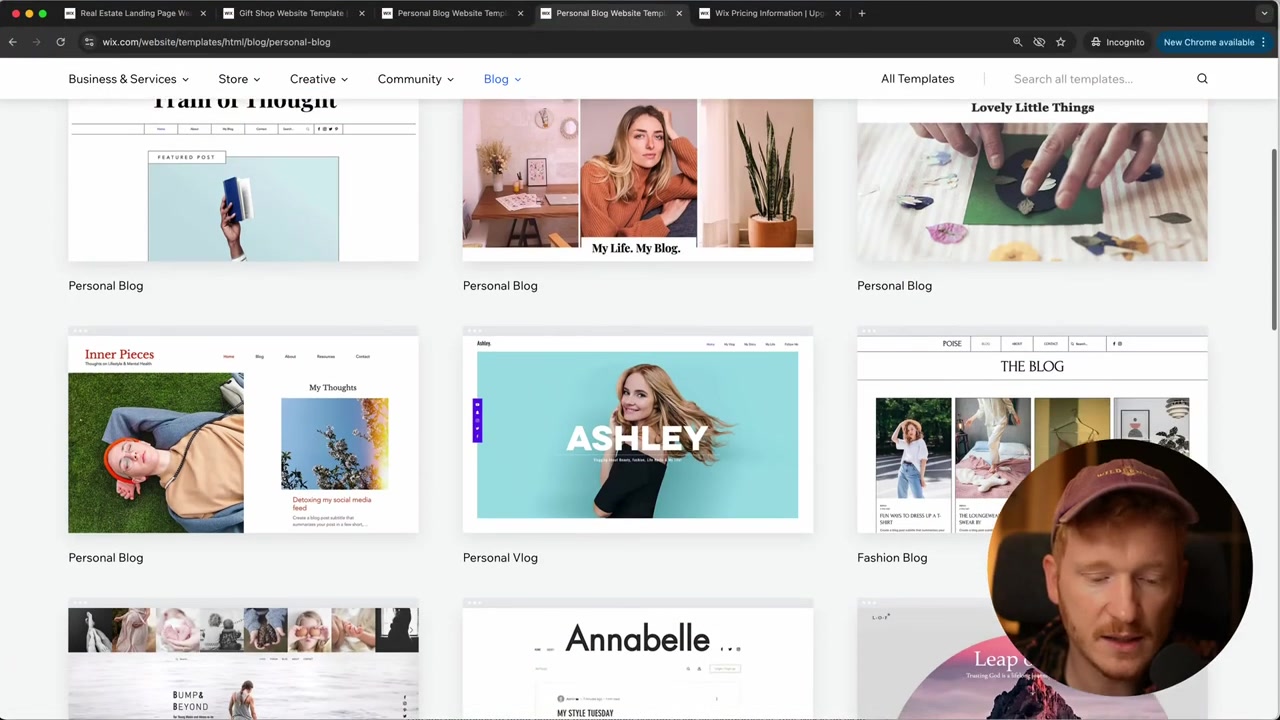Open the tab search dropdown arrow
Image resolution: width=1280 pixels, height=720 pixels.
point(1264,13)
